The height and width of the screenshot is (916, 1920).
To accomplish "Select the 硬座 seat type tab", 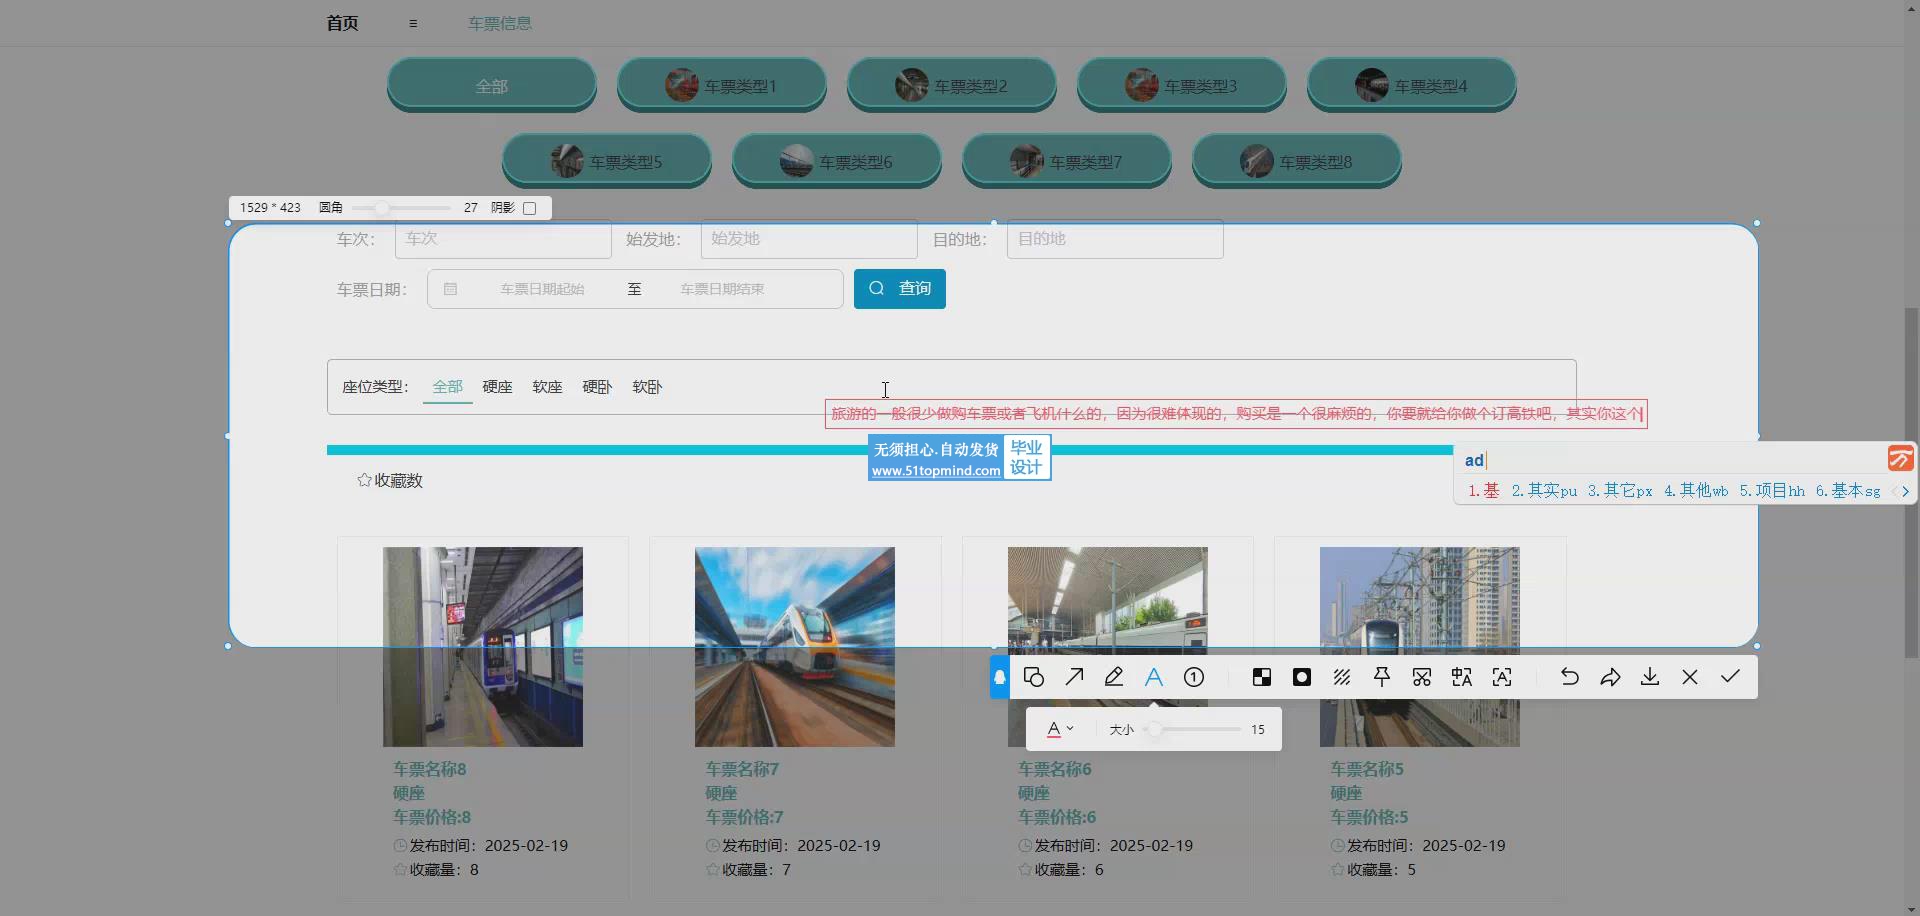I will 497,387.
